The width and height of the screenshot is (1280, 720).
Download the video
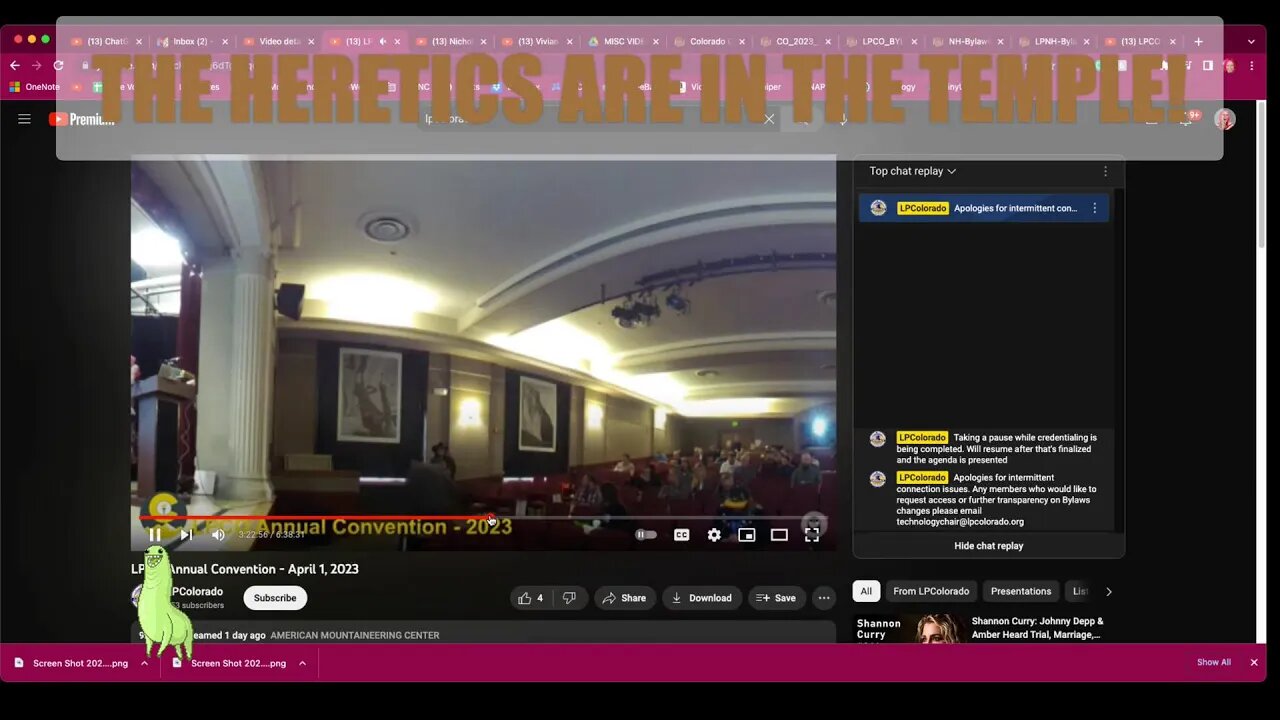tap(701, 598)
